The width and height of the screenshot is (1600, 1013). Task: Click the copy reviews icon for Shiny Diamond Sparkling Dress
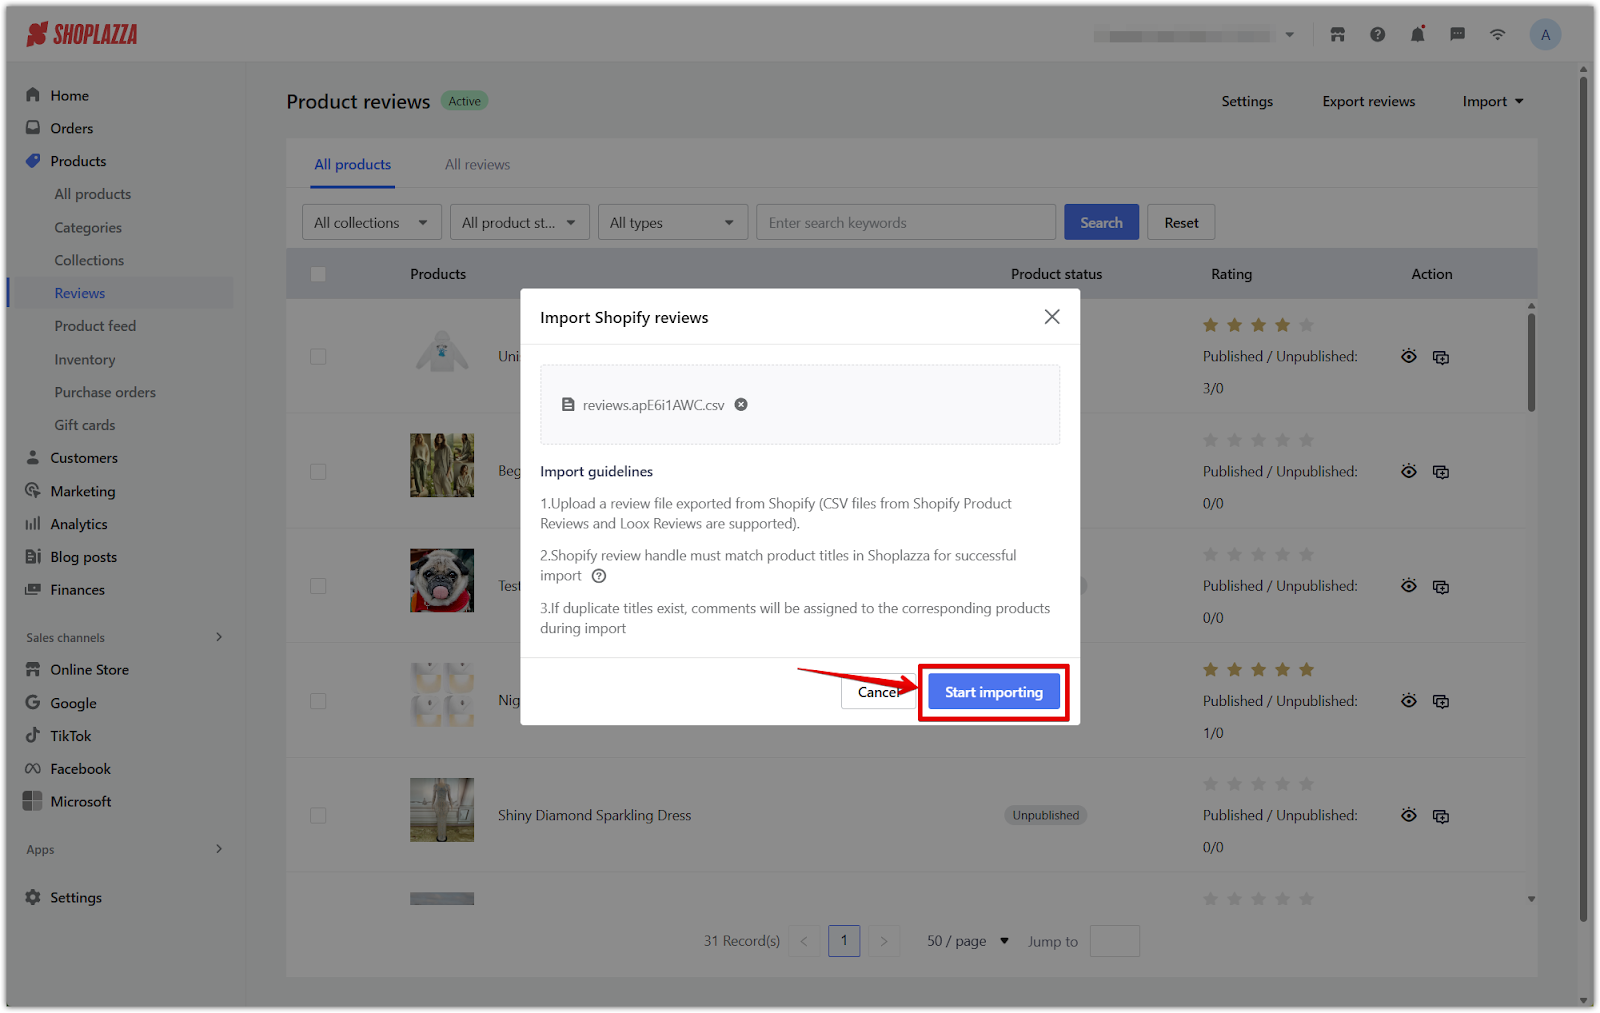pyautogui.click(x=1441, y=816)
